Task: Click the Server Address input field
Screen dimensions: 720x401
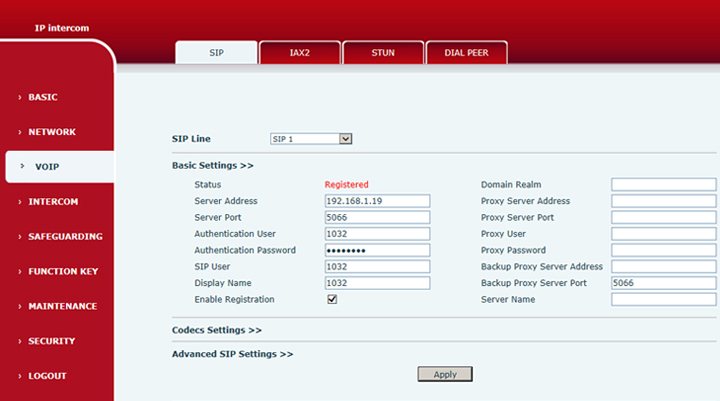Action: (x=377, y=201)
